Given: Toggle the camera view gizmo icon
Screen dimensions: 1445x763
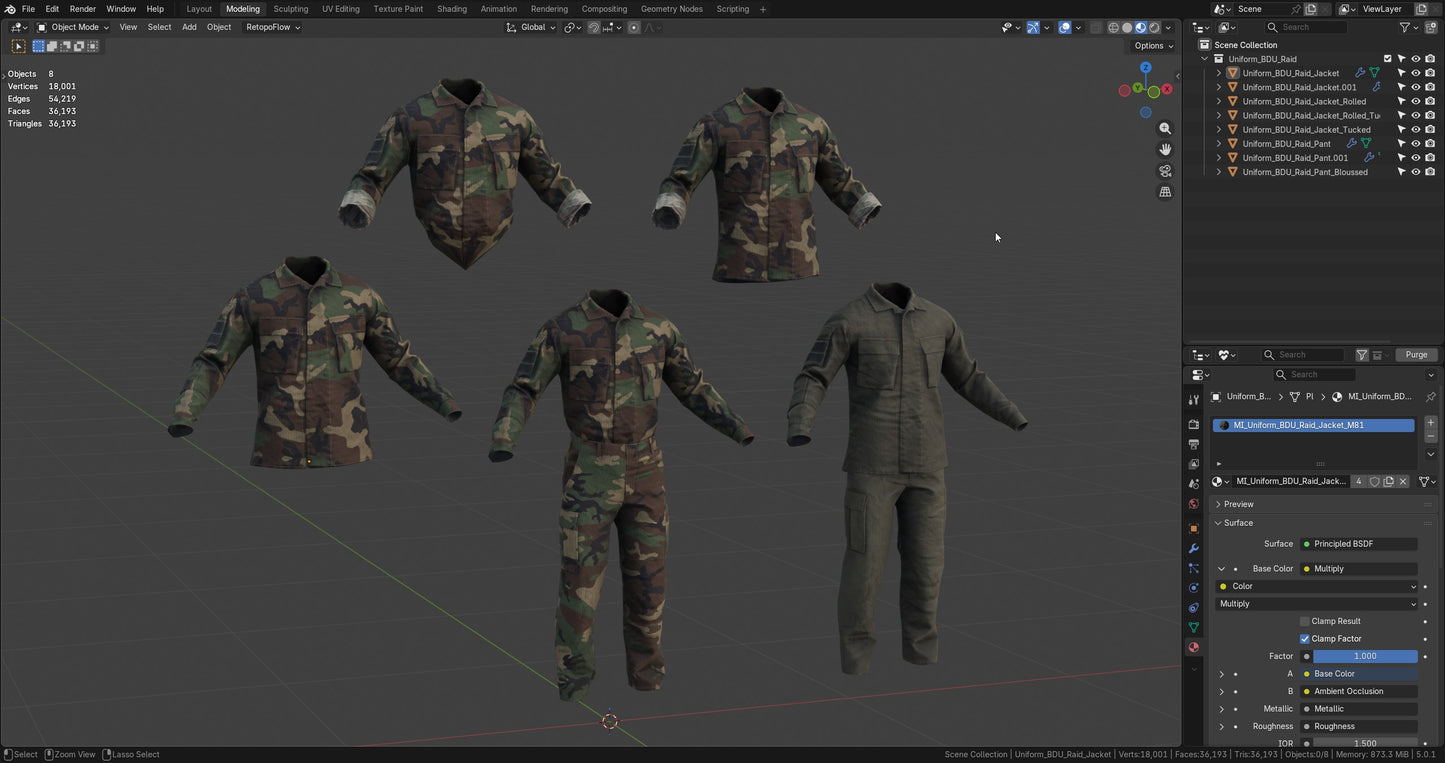Looking at the screenshot, I should tap(1165, 171).
